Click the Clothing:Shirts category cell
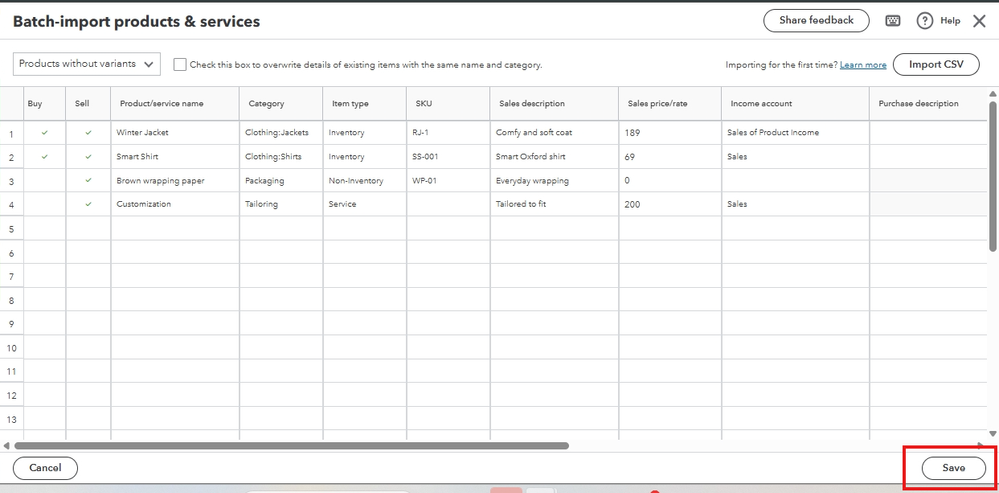The image size is (999, 493). coord(281,157)
